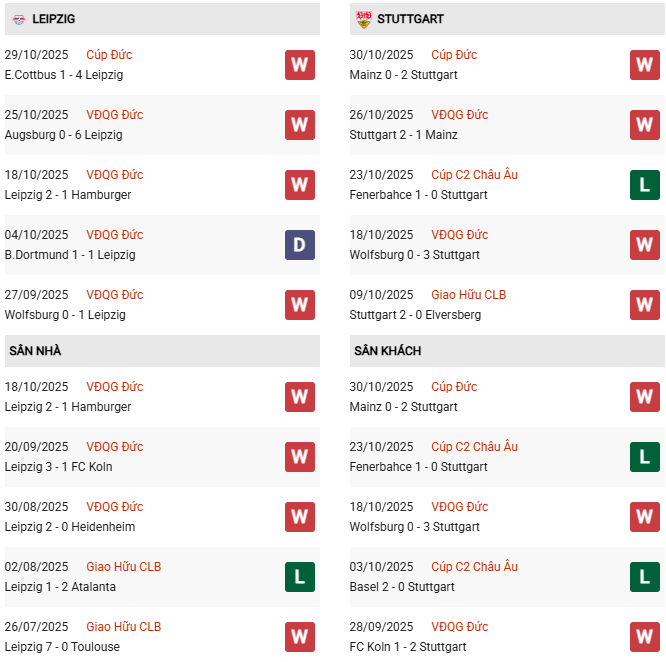Select the SÂN NHÀ section header
This screenshot has height=662, width=666.
[36, 351]
